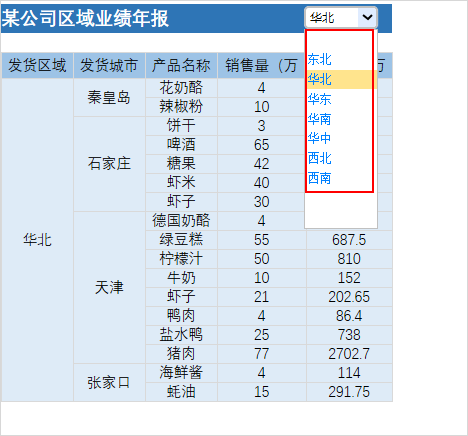
Task: Pick 华南 from the dropdown options
Action: [x=341, y=119]
